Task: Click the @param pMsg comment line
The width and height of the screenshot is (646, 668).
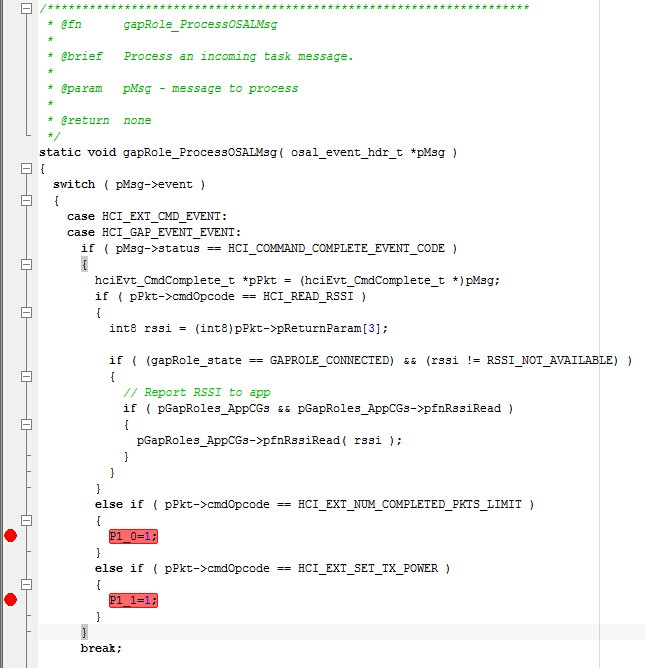Action: pyautogui.click(x=173, y=88)
